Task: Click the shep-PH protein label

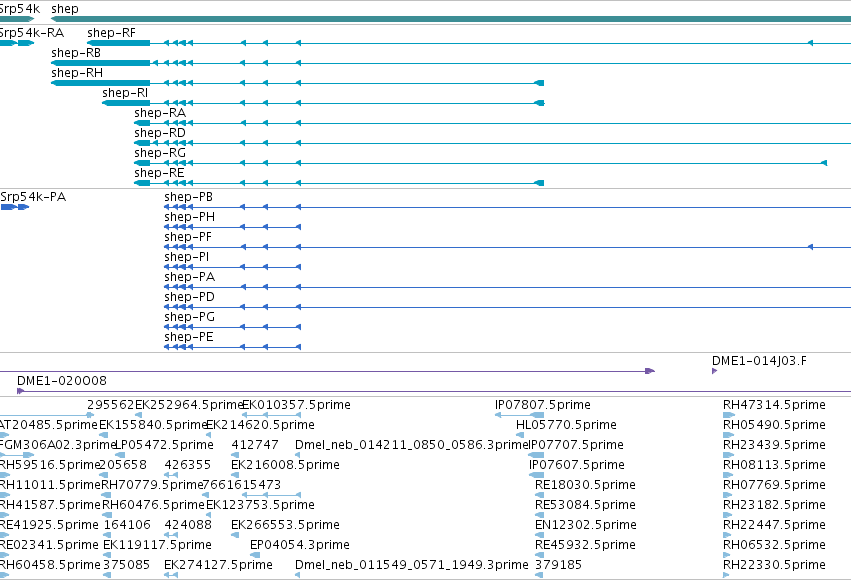Action: [189, 217]
